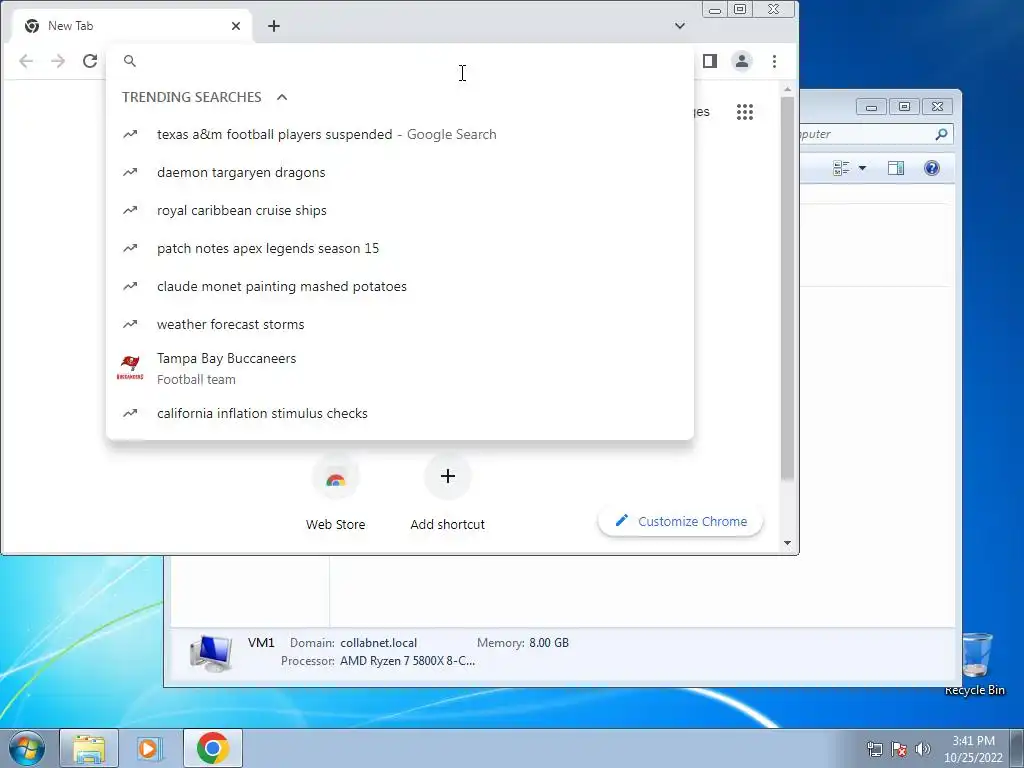This screenshot has height=768, width=1024.
Task: Click the collabnet.local domain text
Action: pos(378,643)
